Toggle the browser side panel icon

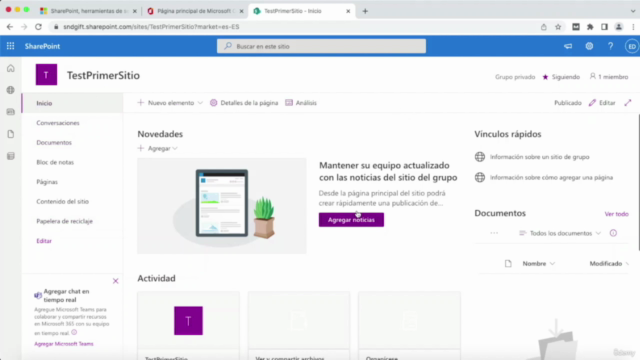click(x=604, y=27)
